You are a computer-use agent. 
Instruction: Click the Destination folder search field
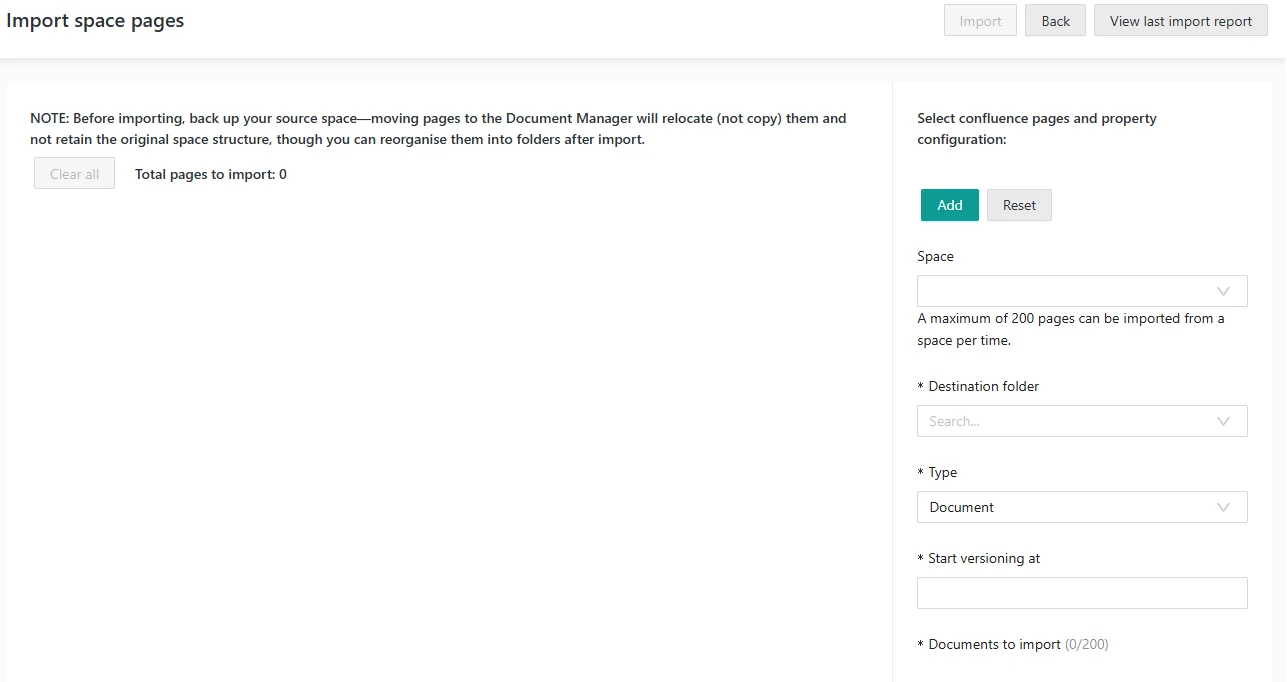[x=1065, y=421]
